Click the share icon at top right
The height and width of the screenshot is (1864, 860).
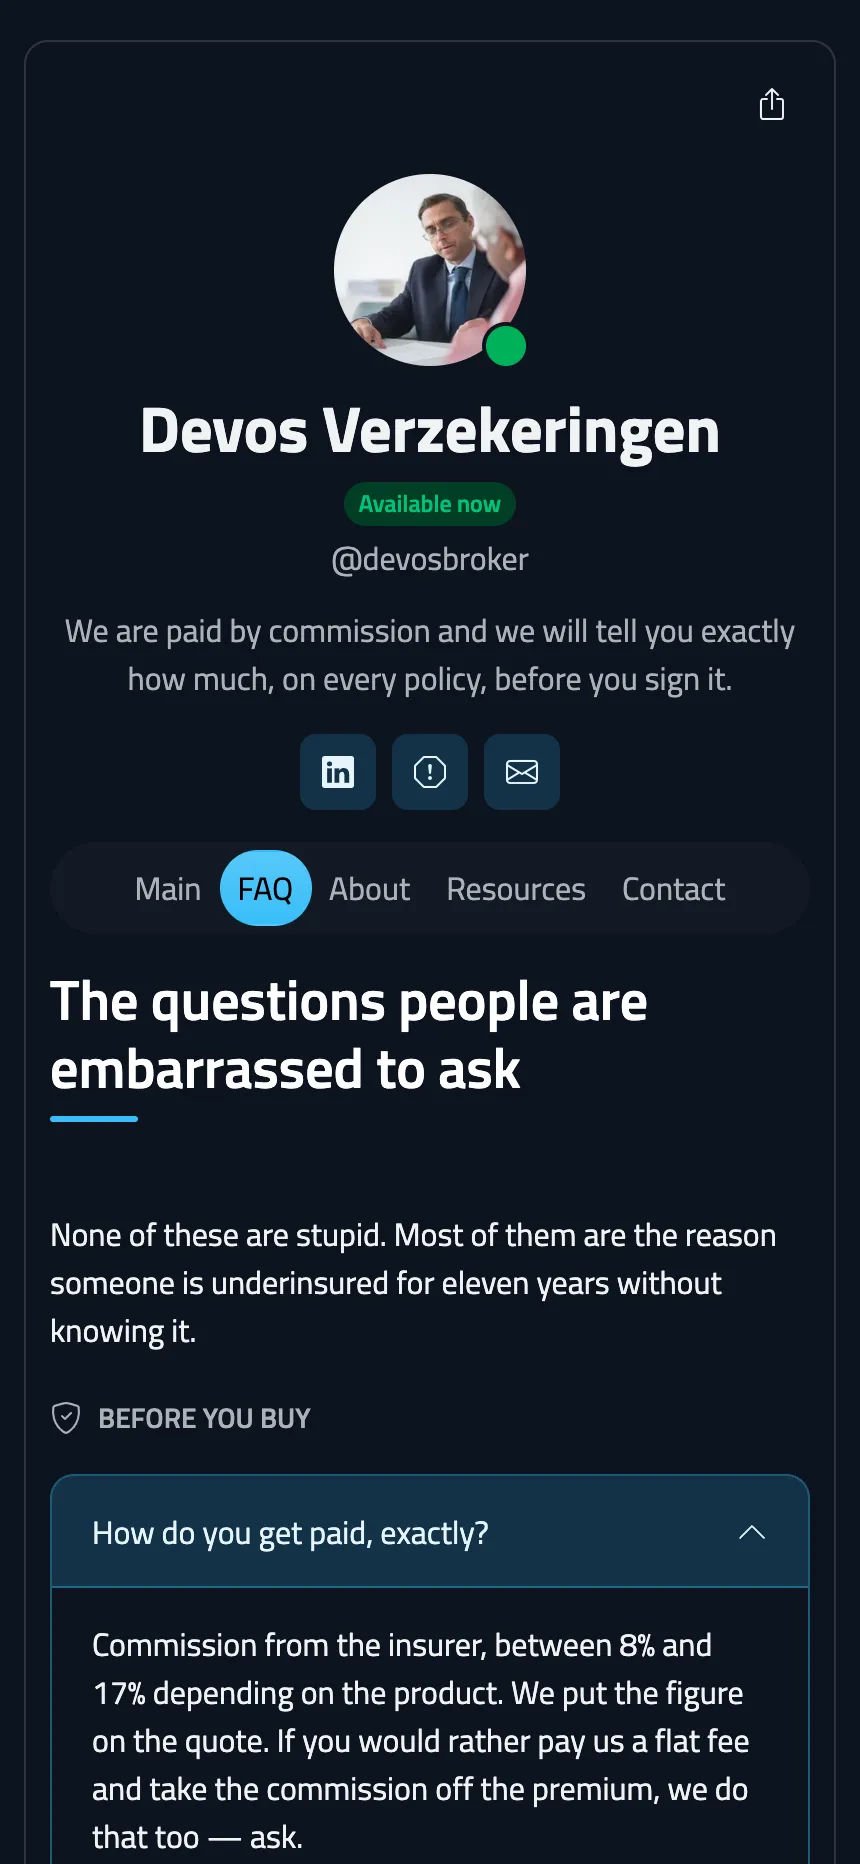click(x=772, y=104)
